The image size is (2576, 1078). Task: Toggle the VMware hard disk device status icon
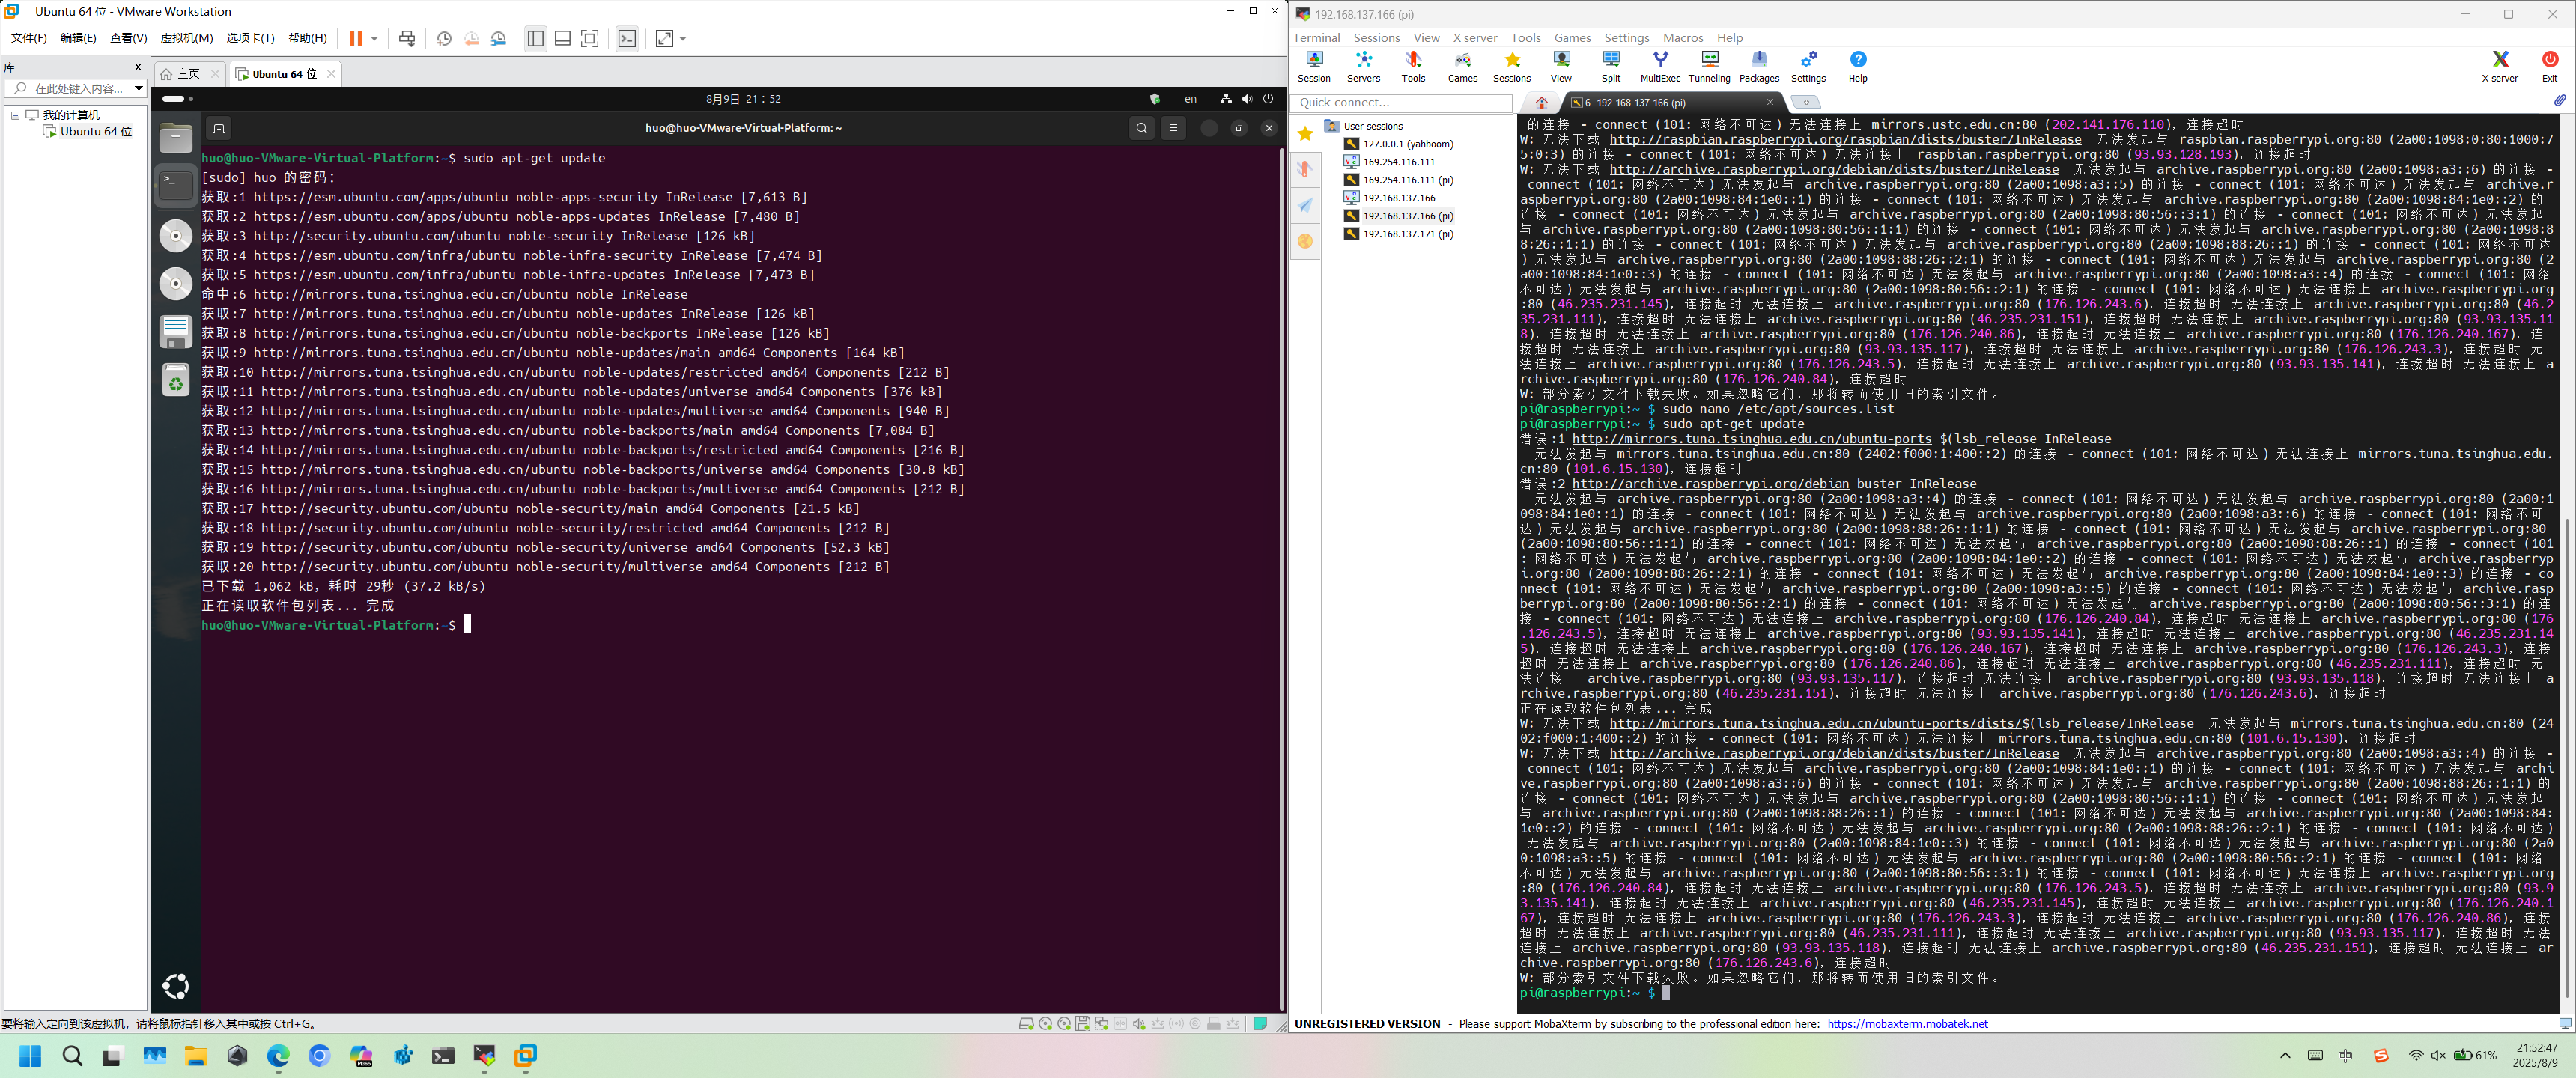click(1026, 1024)
